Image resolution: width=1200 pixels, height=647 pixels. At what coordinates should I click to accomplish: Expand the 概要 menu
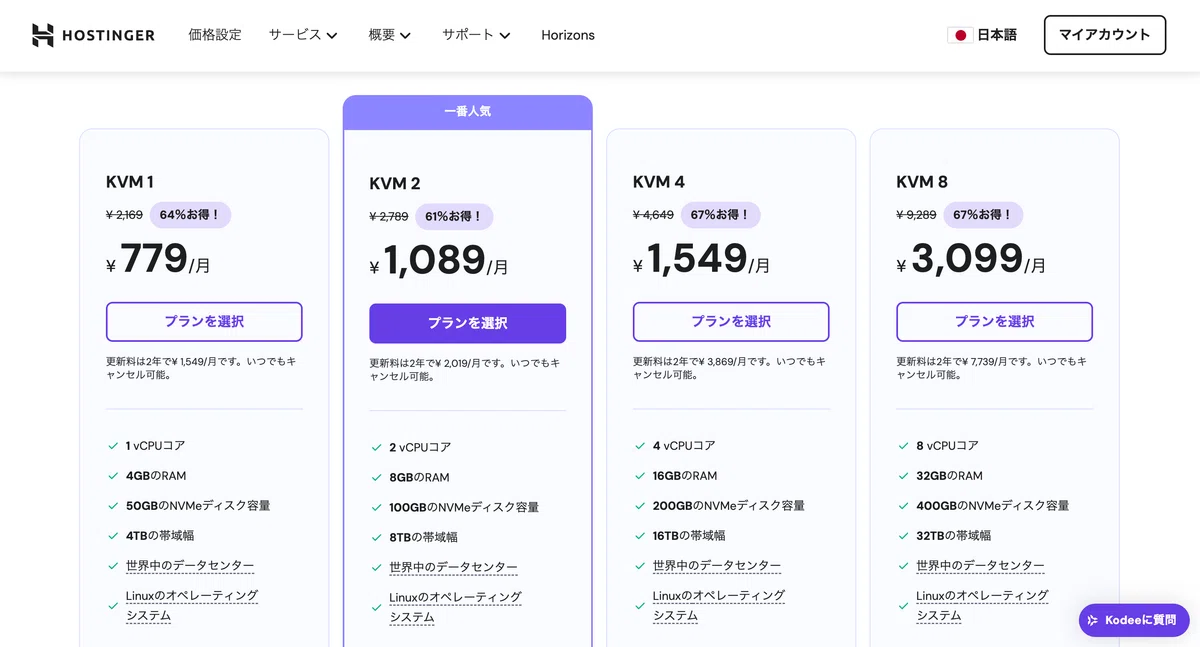pos(390,35)
